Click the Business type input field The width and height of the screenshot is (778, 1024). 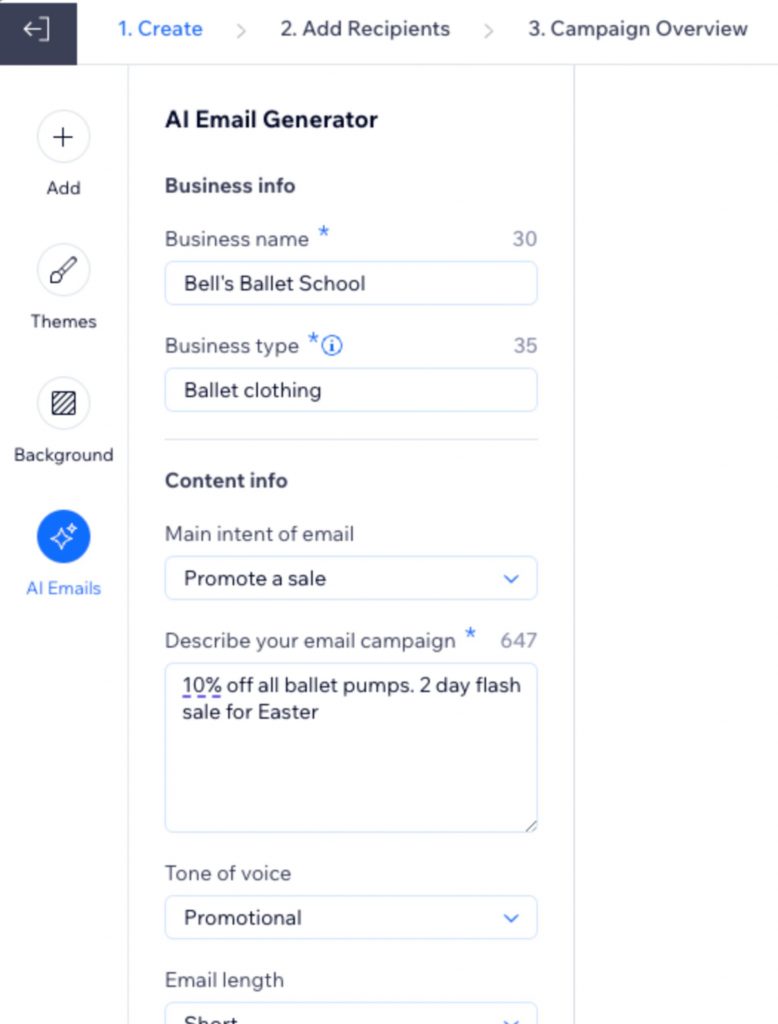click(350, 390)
